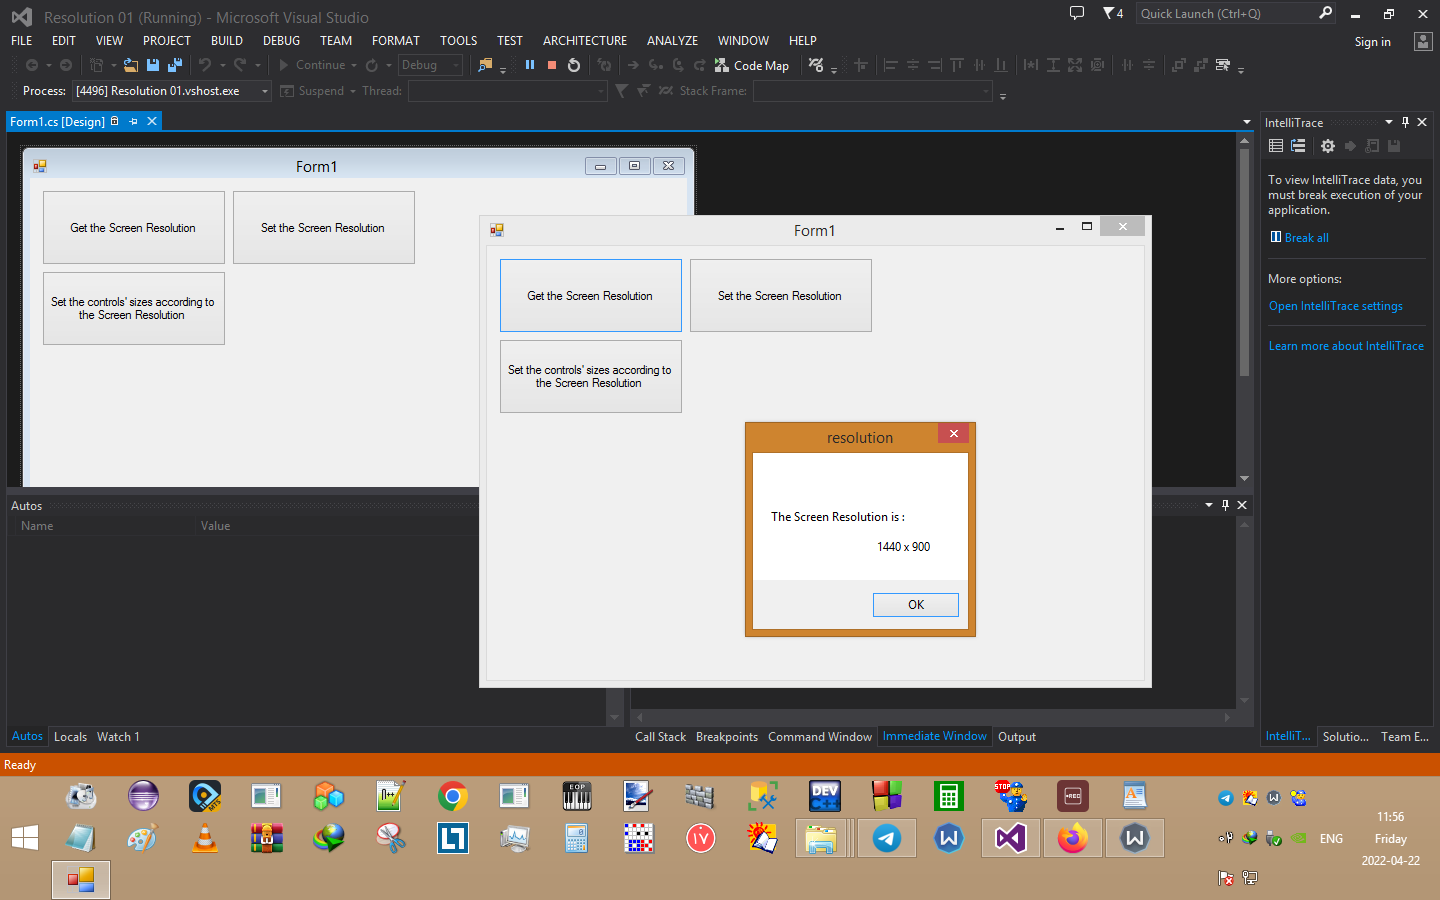
Task: Click the Find in Files icon
Action: pyautogui.click(x=485, y=65)
